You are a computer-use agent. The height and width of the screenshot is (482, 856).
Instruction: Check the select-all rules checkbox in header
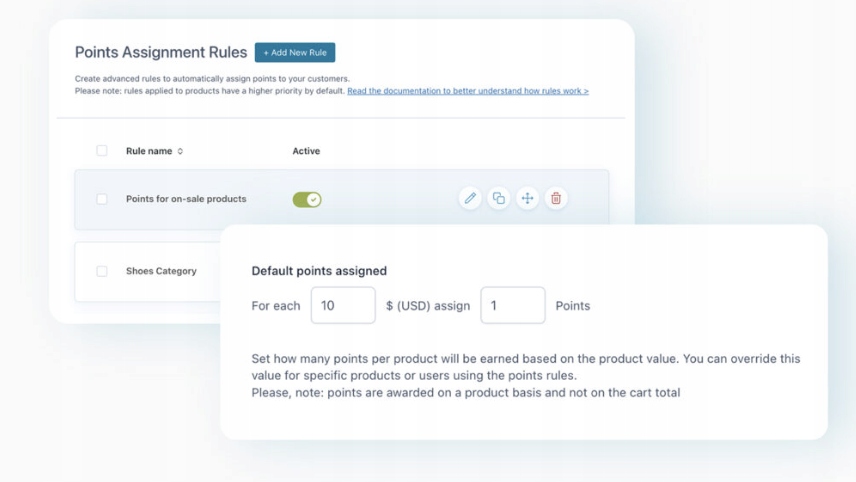tap(102, 151)
